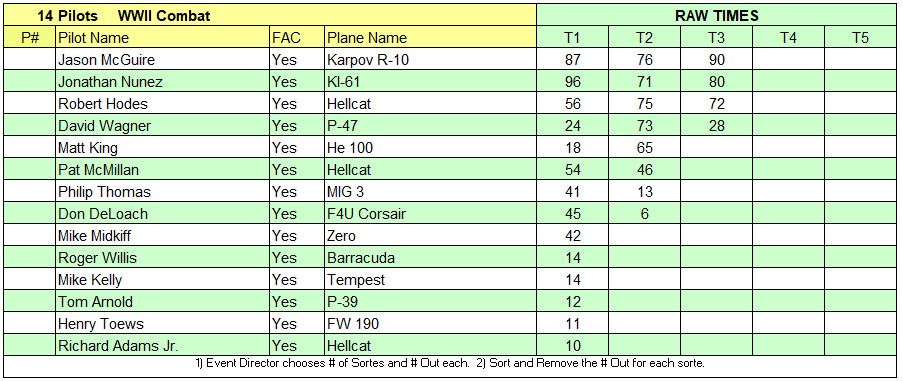Click the Event Director instructions footnote row
Viewport: 903px width, 381px height.
point(450,364)
